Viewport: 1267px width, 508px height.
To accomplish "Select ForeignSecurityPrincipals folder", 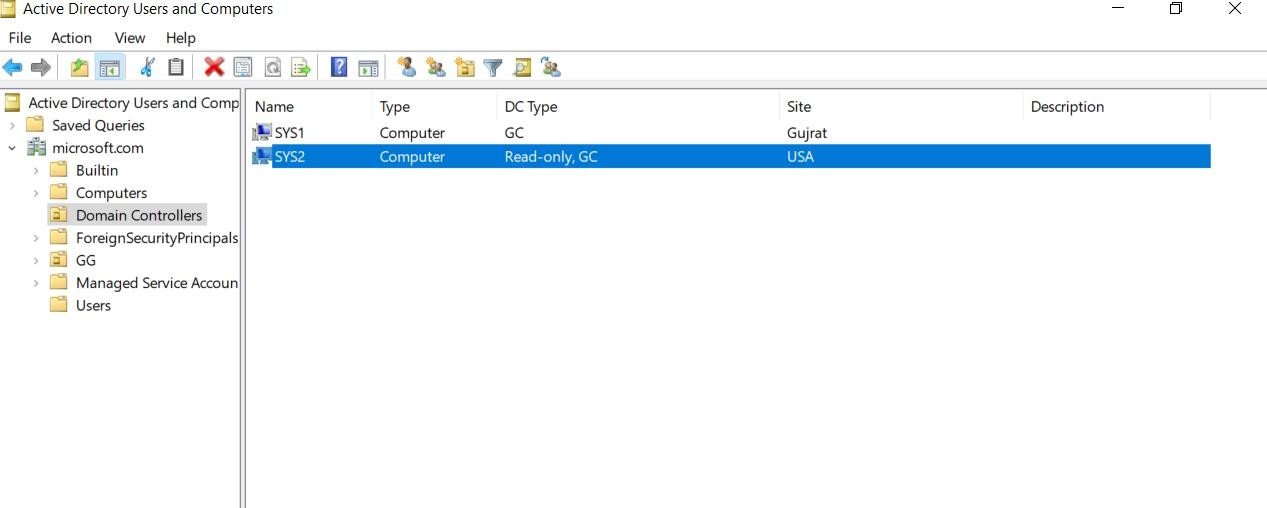I will coord(157,238).
